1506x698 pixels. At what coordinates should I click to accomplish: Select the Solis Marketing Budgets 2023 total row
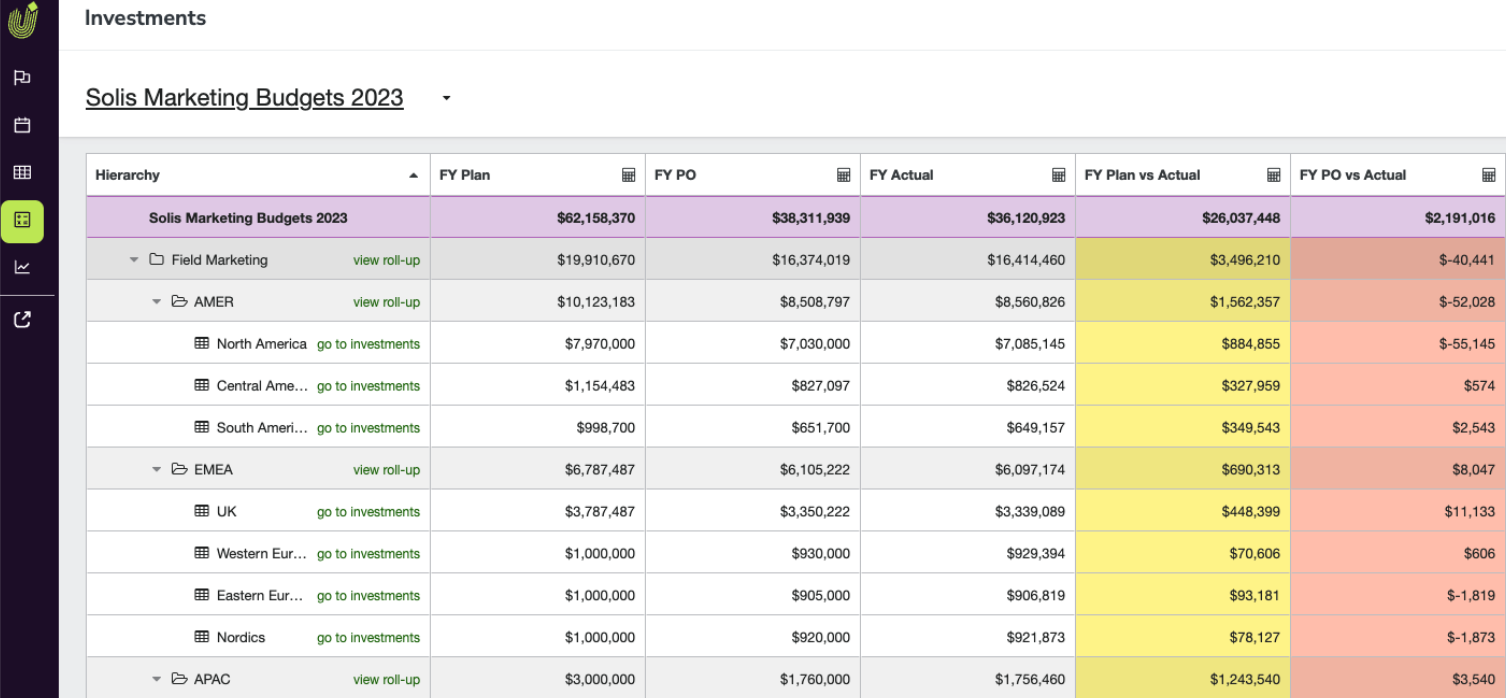pyautogui.click(x=796, y=217)
